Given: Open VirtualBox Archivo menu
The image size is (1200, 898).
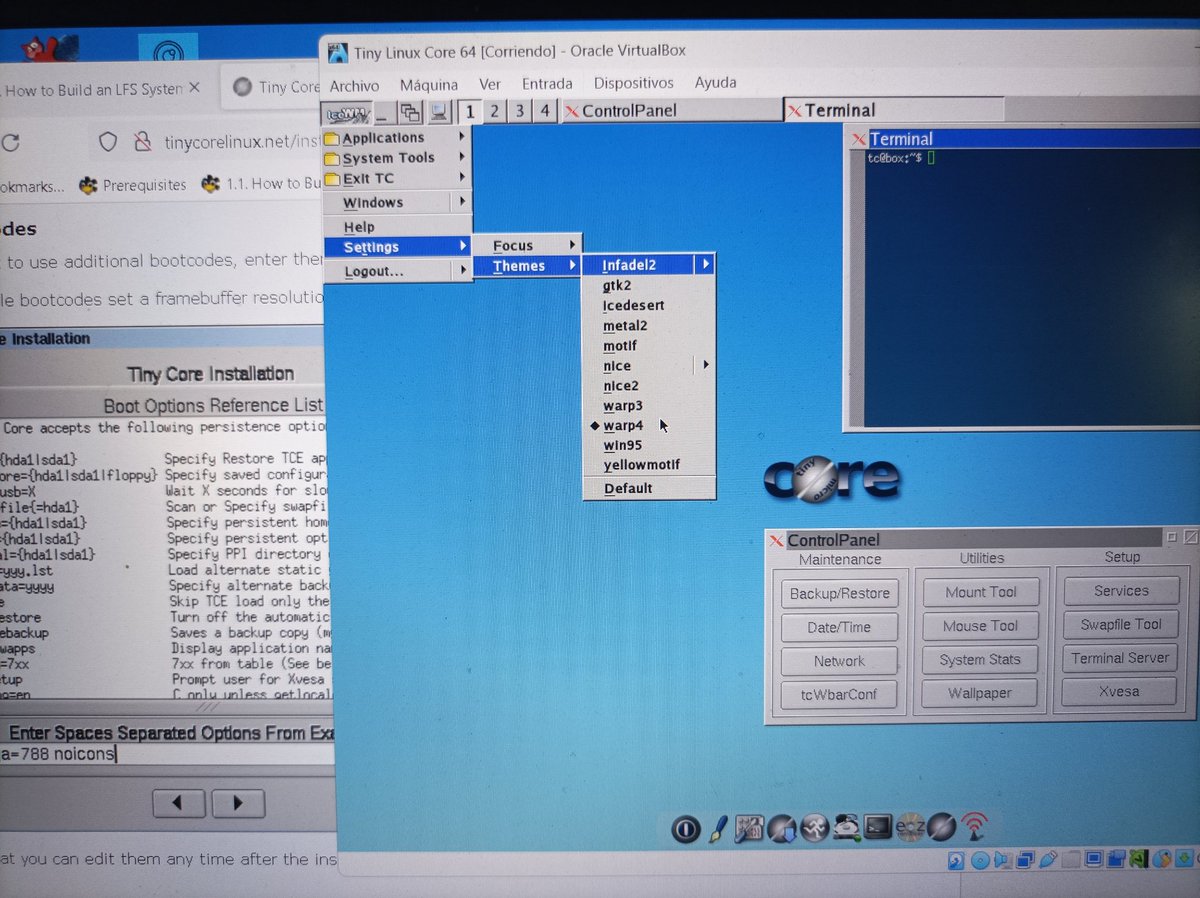Looking at the screenshot, I should click(x=354, y=85).
